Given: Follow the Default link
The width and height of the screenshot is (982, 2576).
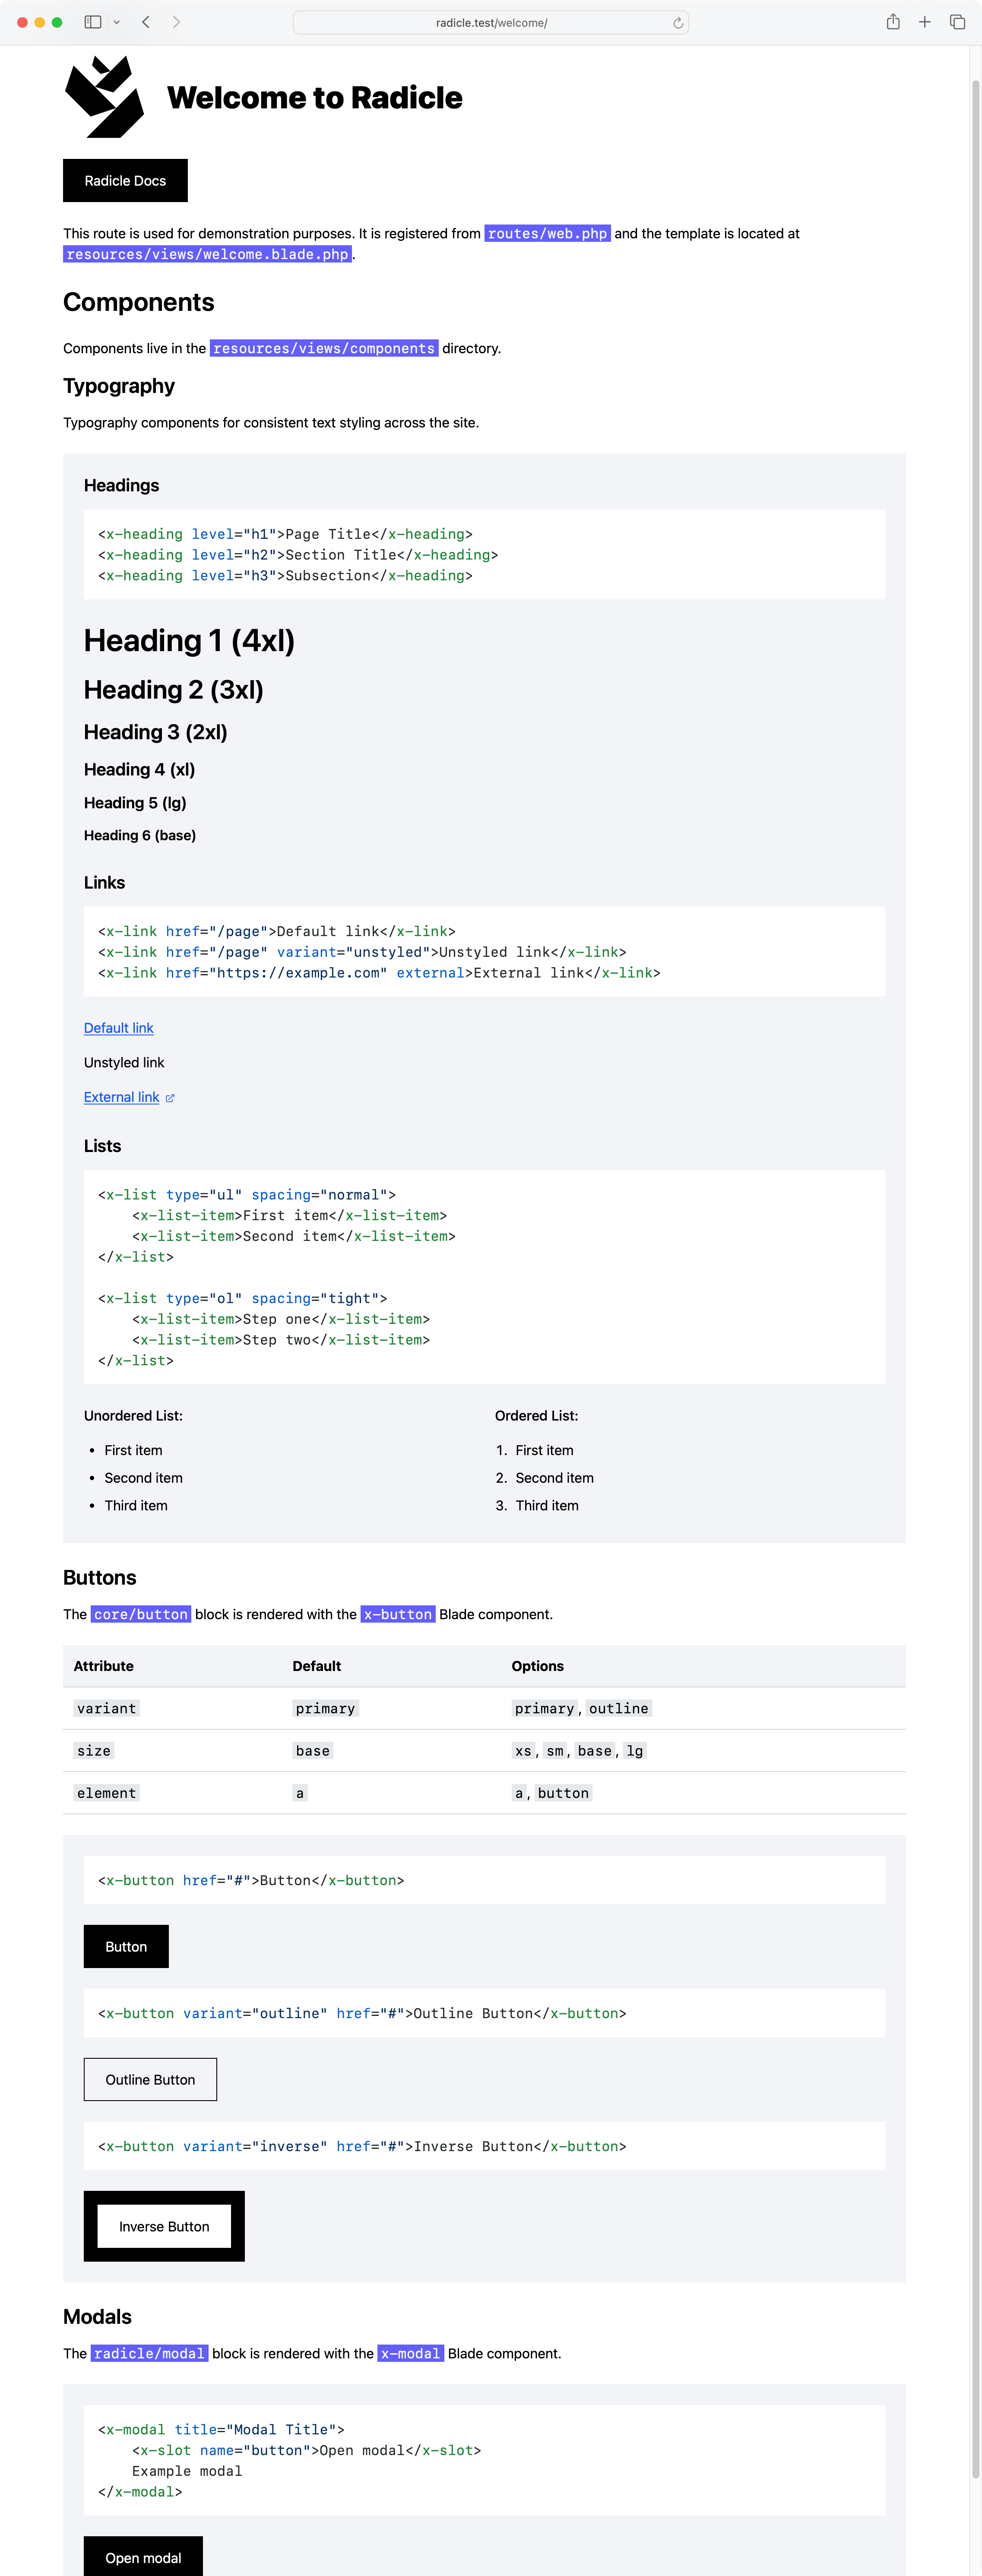Looking at the screenshot, I should click(x=118, y=1028).
